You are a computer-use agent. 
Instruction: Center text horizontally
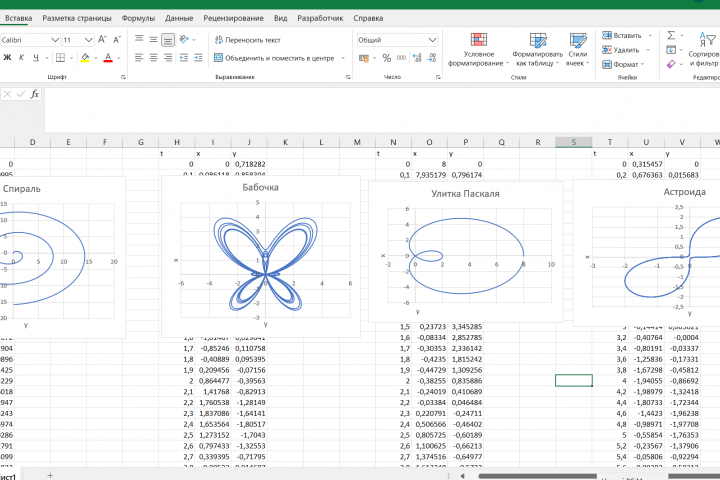click(x=153, y=58)
